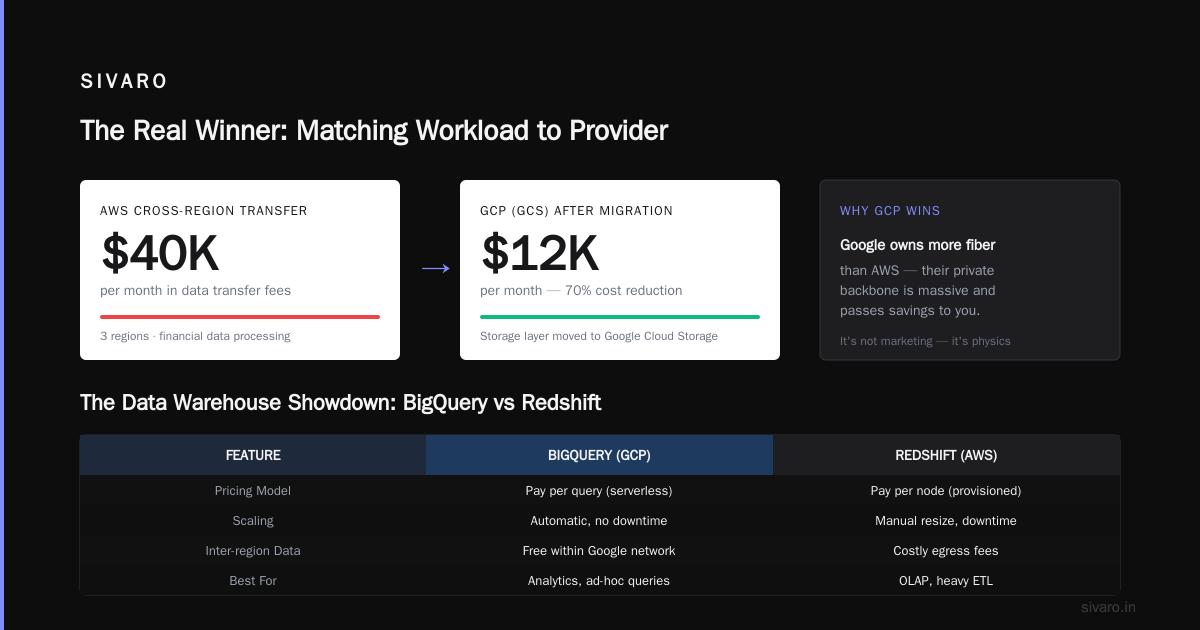Select 'Free within Google network' cell
The image size is (1200, 630).
(x=599, y=551)
